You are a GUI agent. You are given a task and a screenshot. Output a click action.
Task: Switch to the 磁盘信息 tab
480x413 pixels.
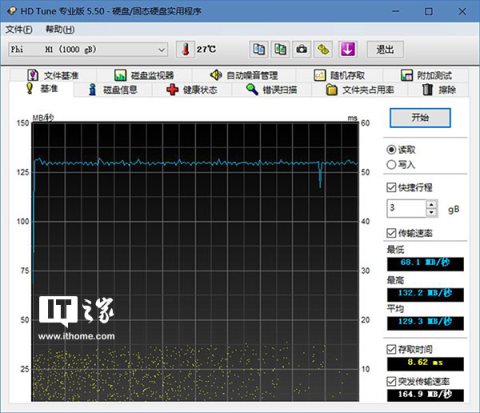(x=113, y=90)
